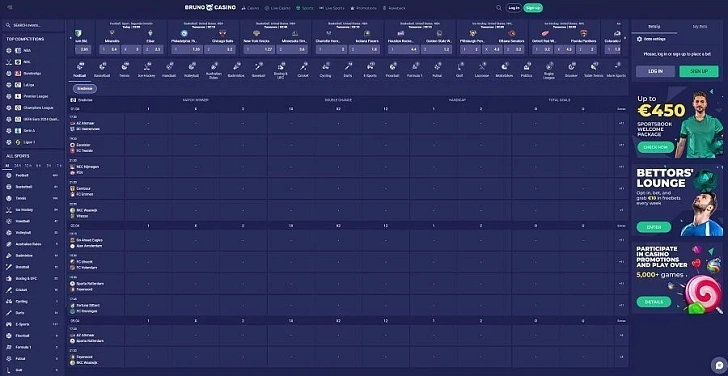Open Bundesliga in Top Competitions

pyautogui.click(x=32, y=73)
